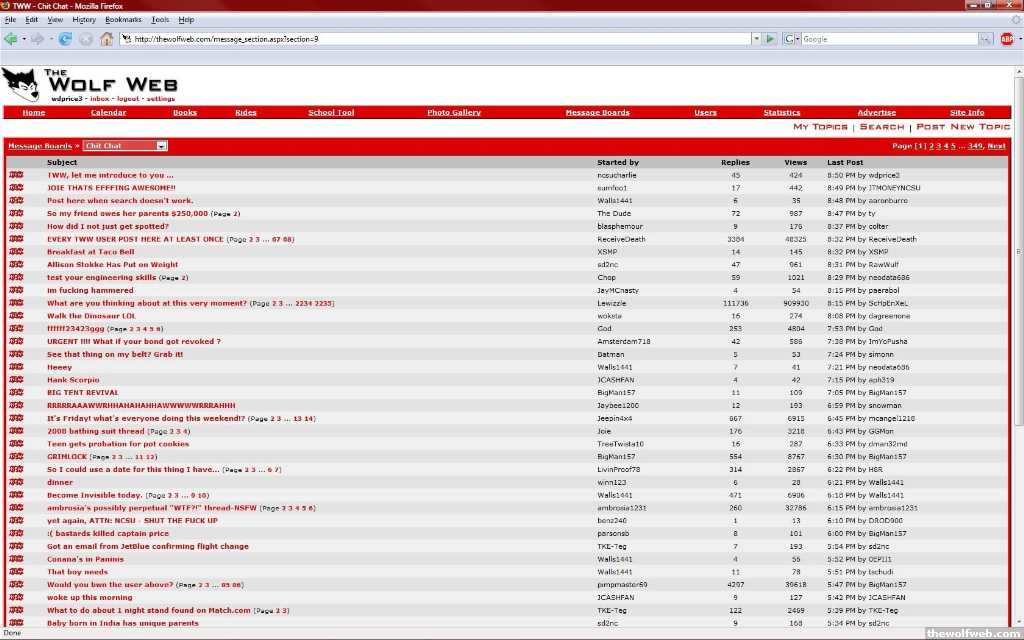Go to the Next page of topics

click(x=996, y=146)
